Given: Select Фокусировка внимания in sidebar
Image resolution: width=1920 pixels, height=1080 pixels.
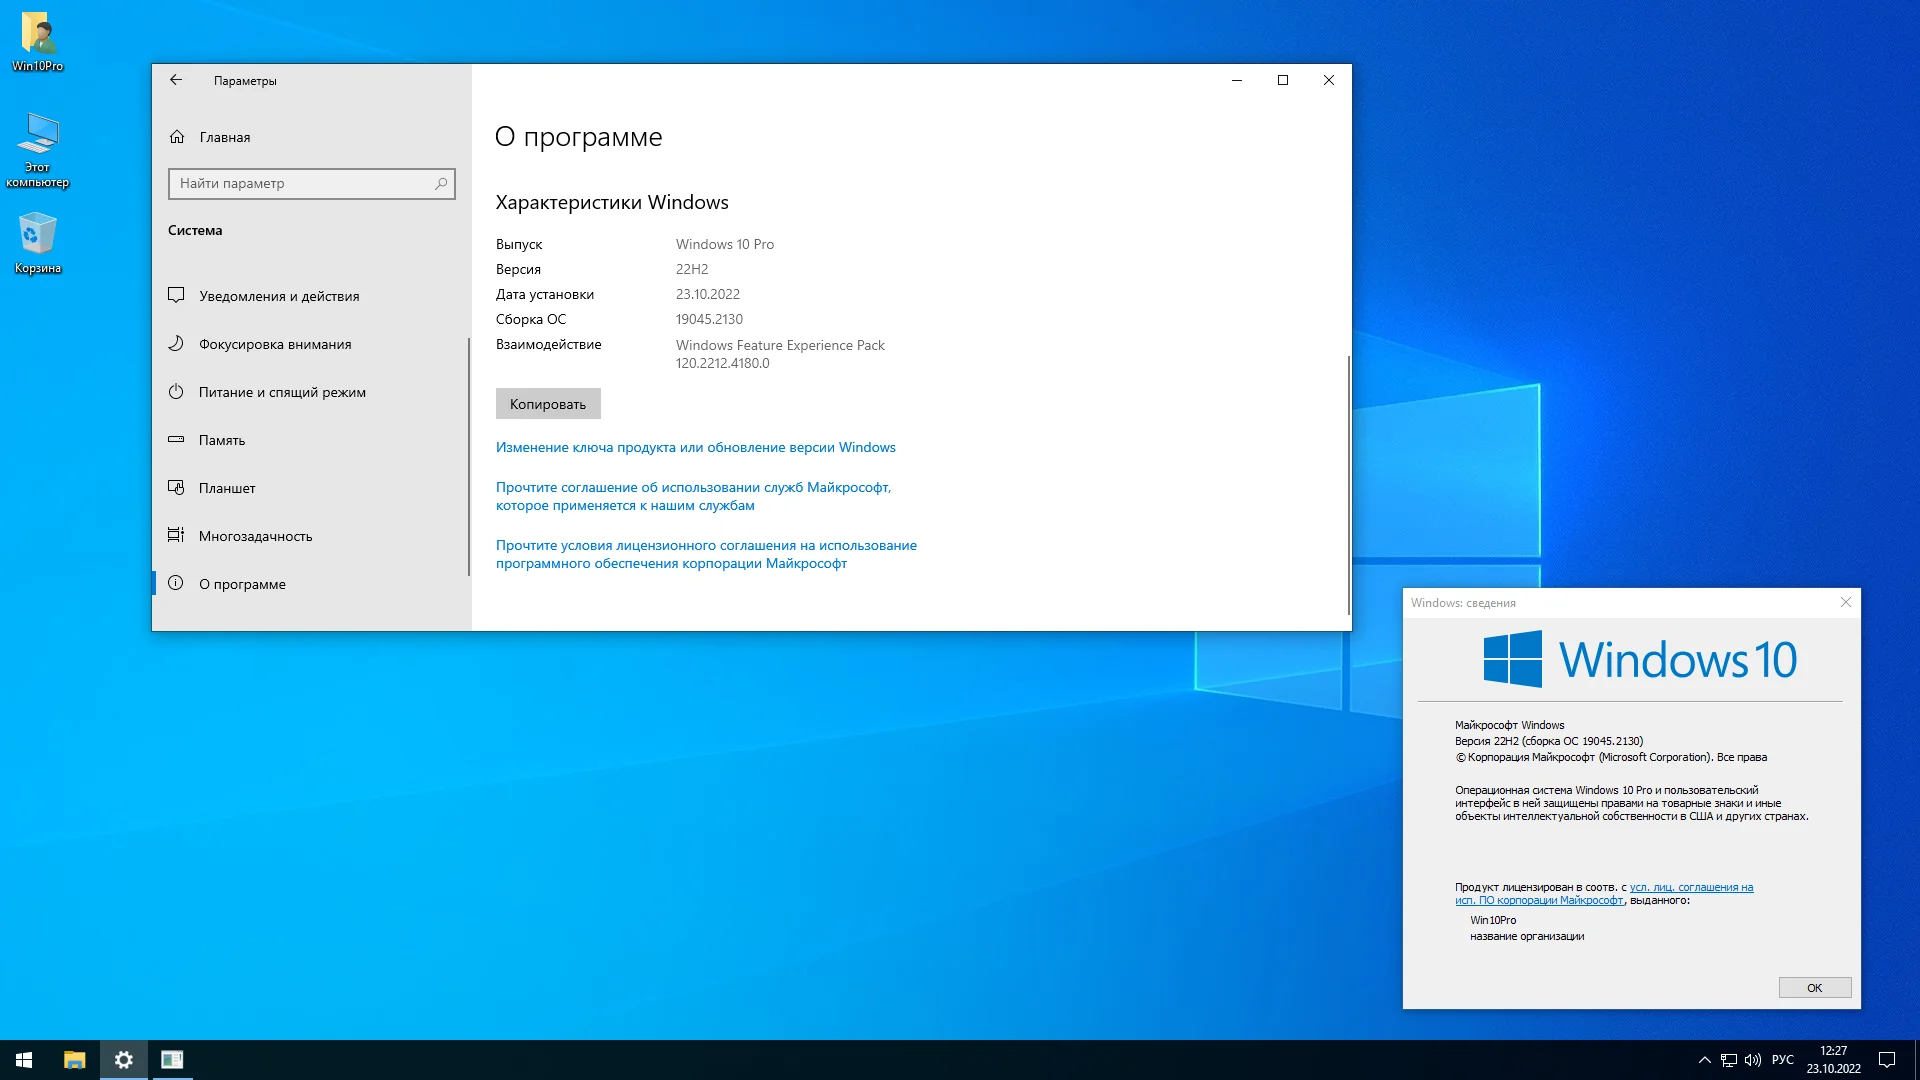Looking at the screenshot, I should (274, 344).
